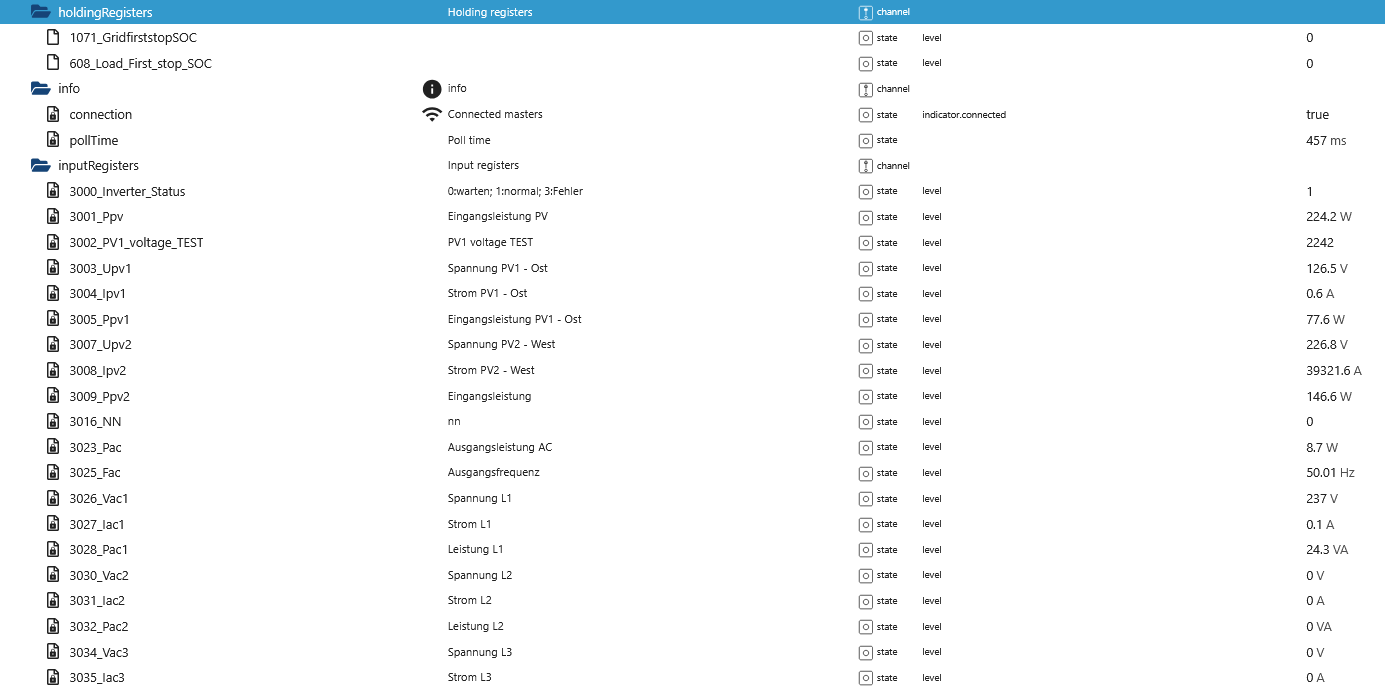Screen dimensions: 1385x691
Task: Click the 39321.6 A value of 3008_Ipv2
Action: click(1333, 370)
